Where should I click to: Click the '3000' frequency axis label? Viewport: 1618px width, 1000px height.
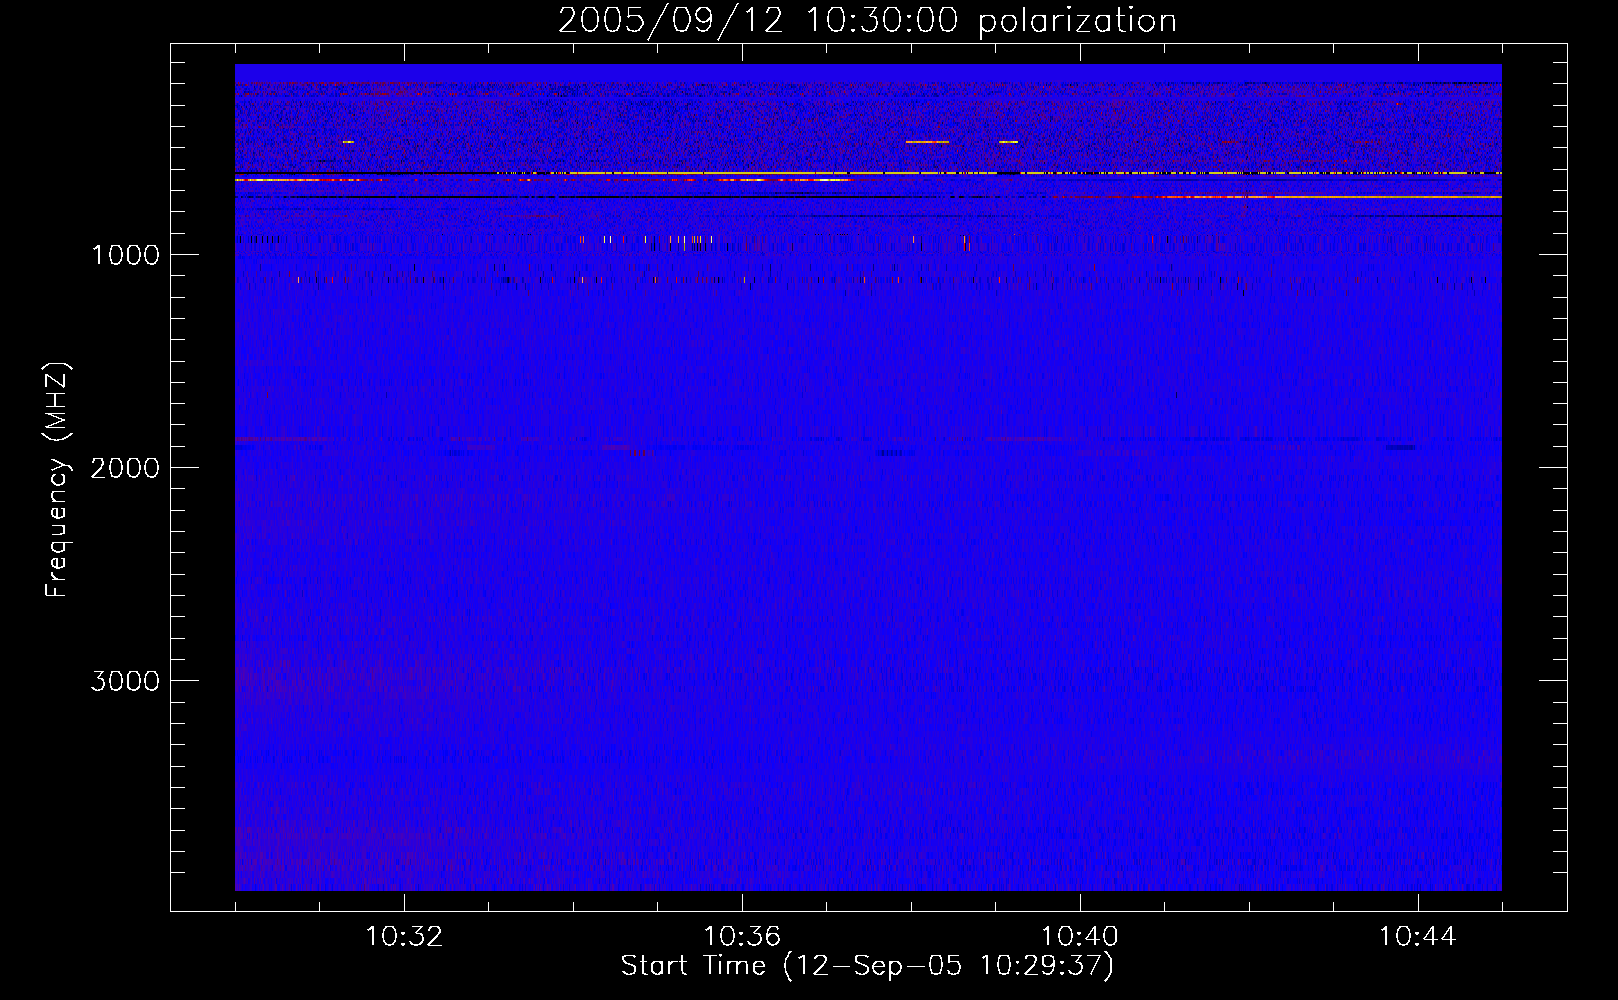click(125, 681)
